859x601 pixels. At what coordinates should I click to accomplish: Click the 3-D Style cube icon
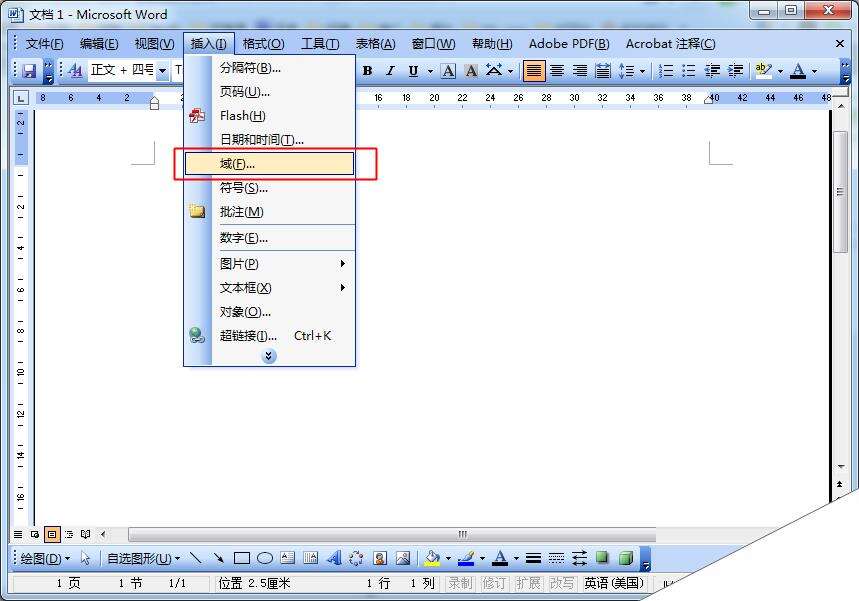[626, 558]
